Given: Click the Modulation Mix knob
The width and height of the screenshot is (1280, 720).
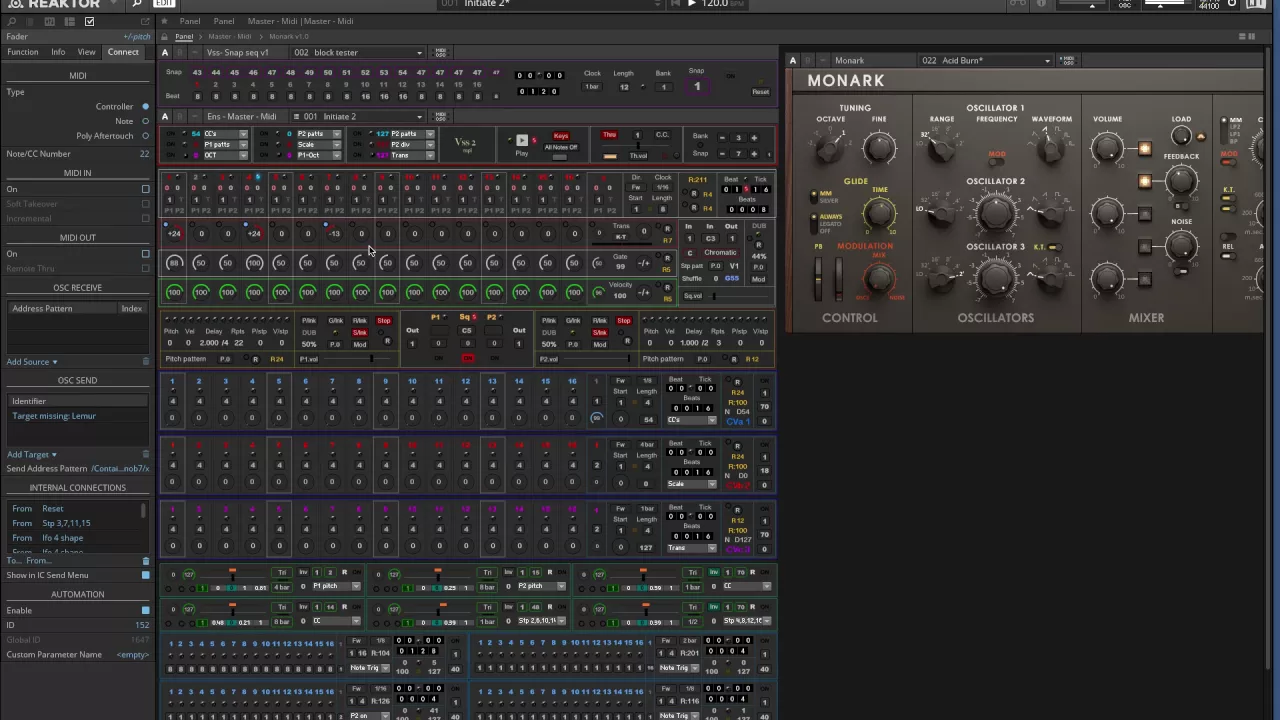Looking at the screenshot, I should coord(879,278).
